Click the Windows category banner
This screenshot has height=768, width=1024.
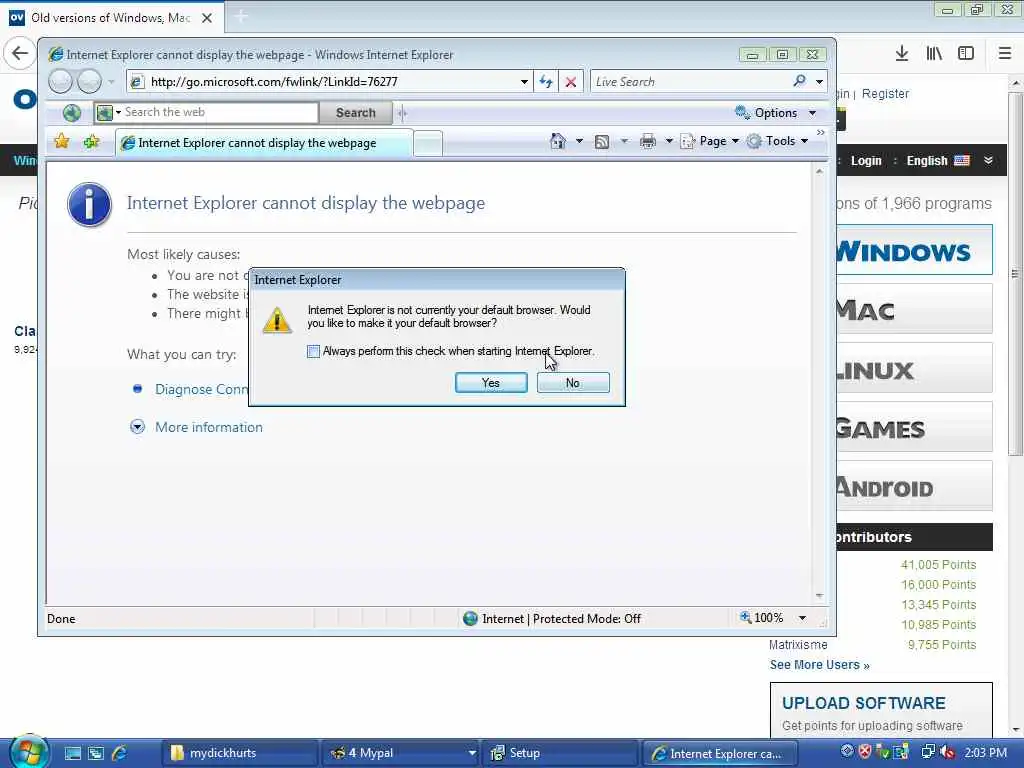coord(914,250)
